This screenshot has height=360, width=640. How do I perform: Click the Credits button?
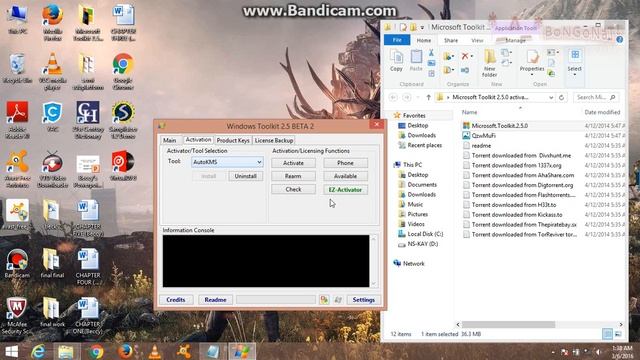tap(176, 300)
